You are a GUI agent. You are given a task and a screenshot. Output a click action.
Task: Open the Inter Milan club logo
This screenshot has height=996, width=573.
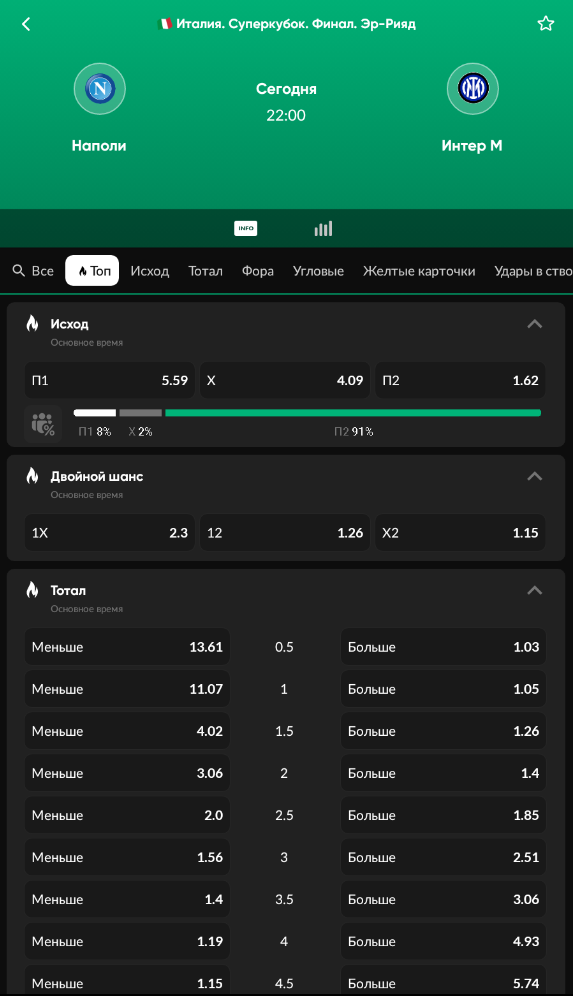(473, 88)
